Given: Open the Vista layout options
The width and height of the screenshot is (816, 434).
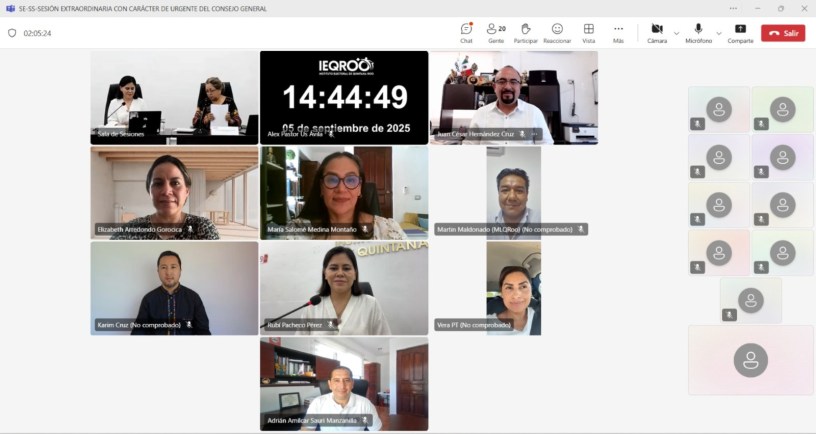Looking at the screenshot, I should [588, 32].
